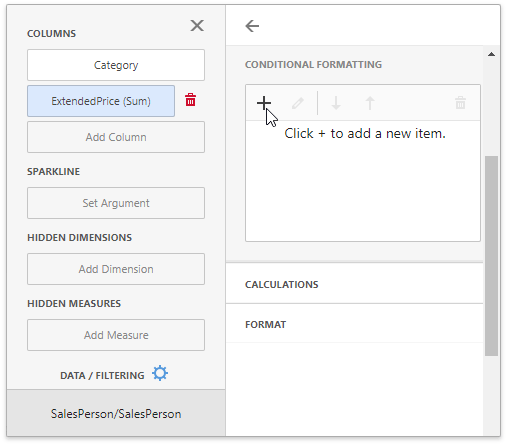Screen dimensions: 507x445
Task: Select the Category column item
Action: (116, 65)
